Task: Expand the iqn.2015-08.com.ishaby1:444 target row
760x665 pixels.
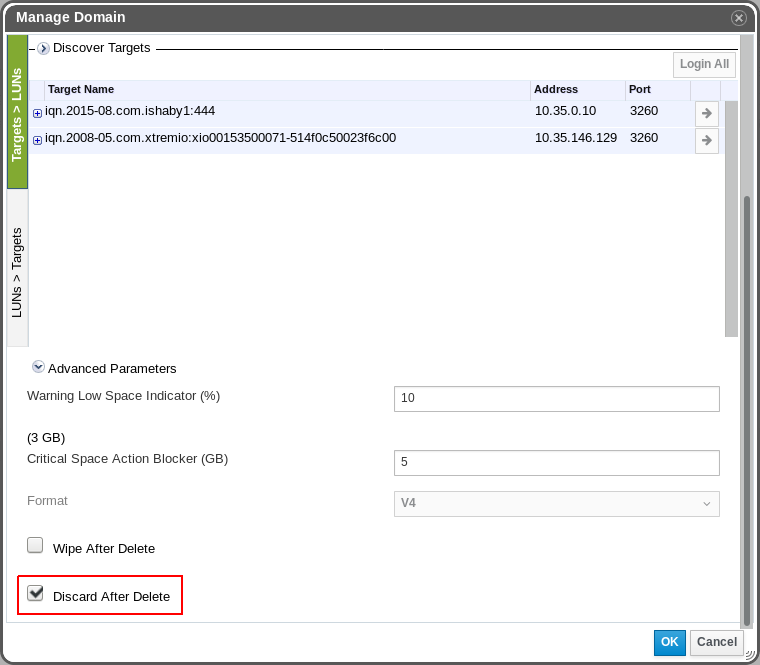Action: pyautogui.click(x=37, y=113)
